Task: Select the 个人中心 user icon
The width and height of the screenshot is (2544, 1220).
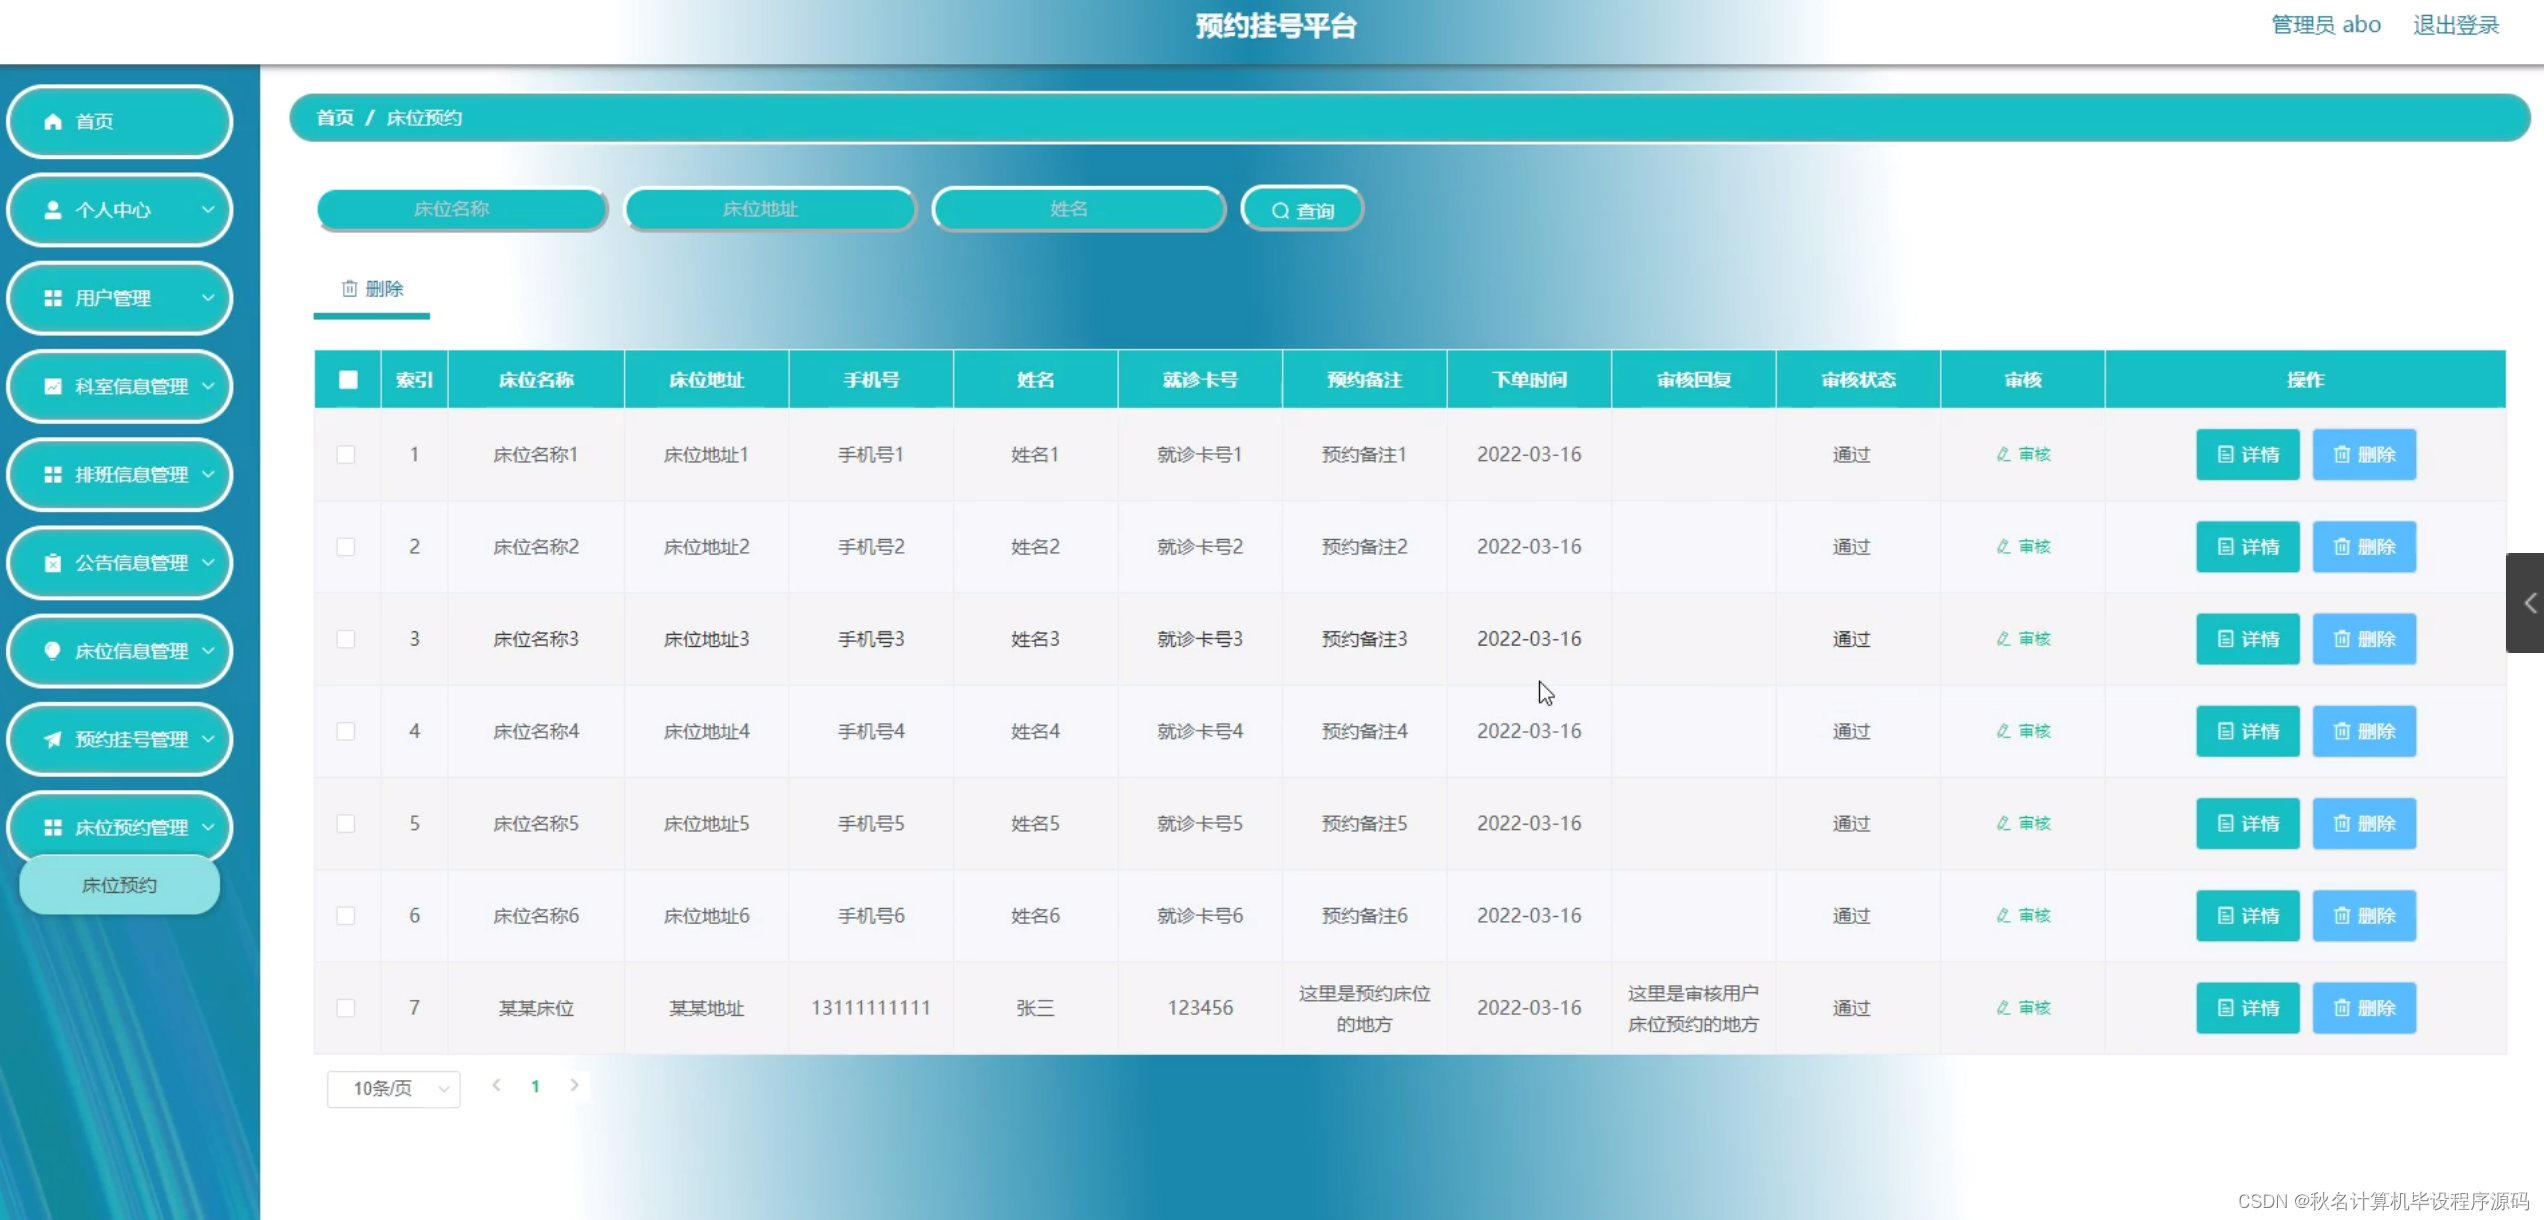Action: pyautogui.click(x=52, y=210)
